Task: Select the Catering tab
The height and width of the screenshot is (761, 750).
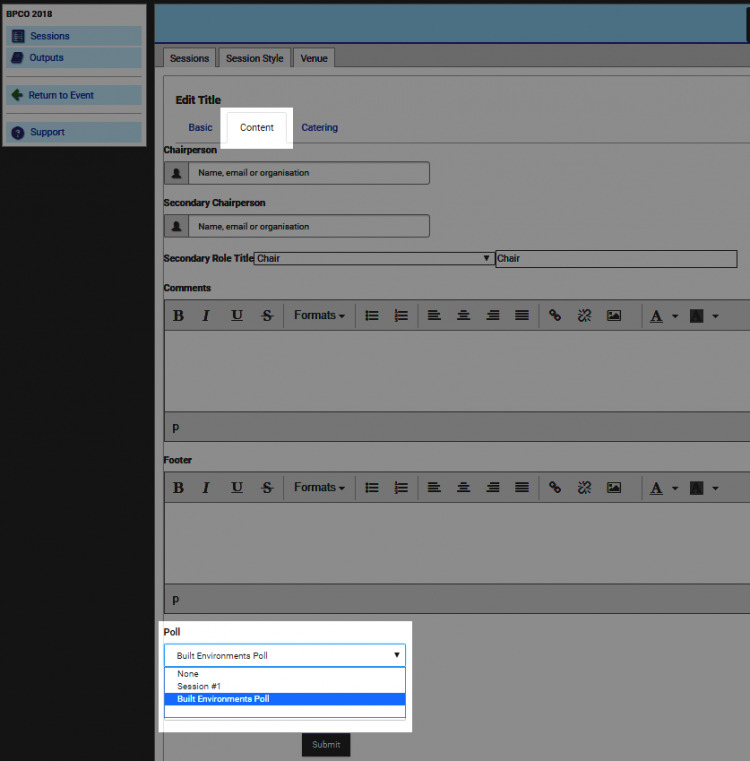Action: click(319, 127)
